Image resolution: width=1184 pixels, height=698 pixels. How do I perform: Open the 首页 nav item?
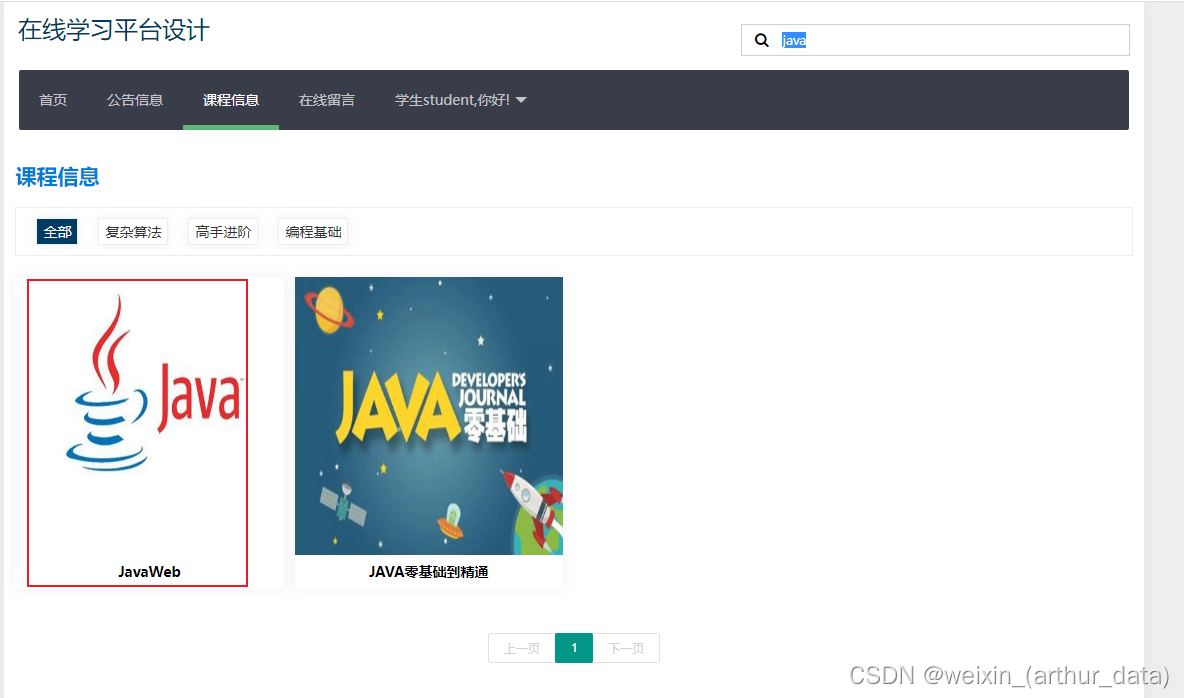click(x=53, y=100)
